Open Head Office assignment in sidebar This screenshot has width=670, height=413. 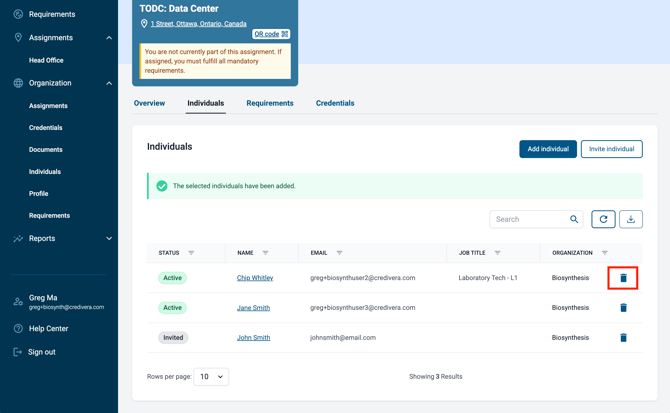click(46, 60)
